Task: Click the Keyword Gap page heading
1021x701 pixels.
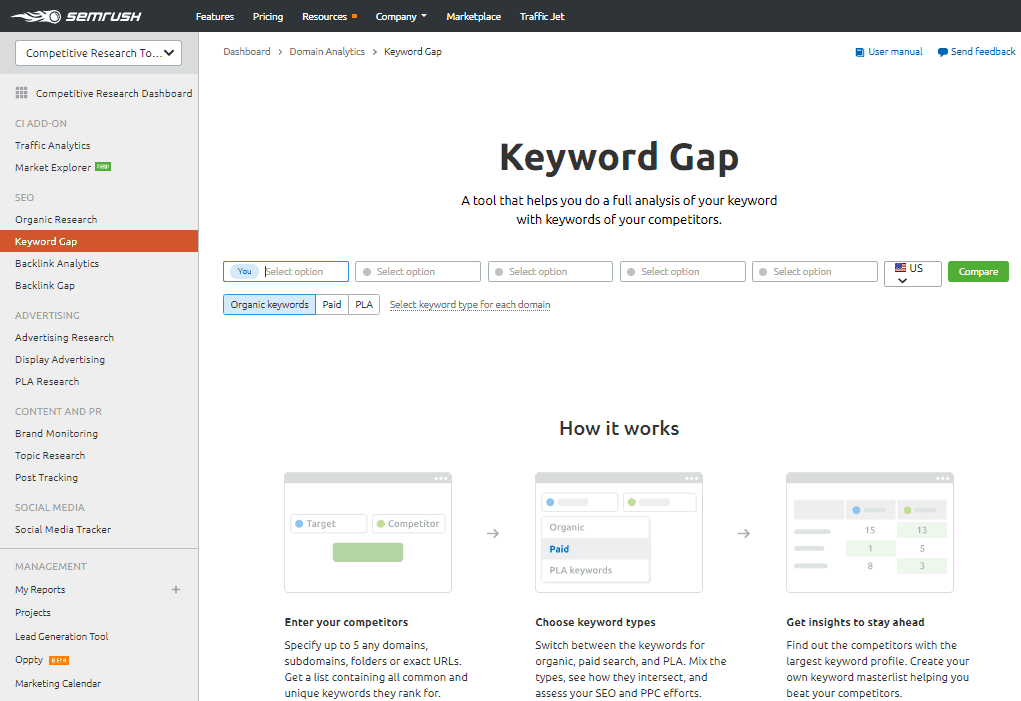Action: point(619,157)
